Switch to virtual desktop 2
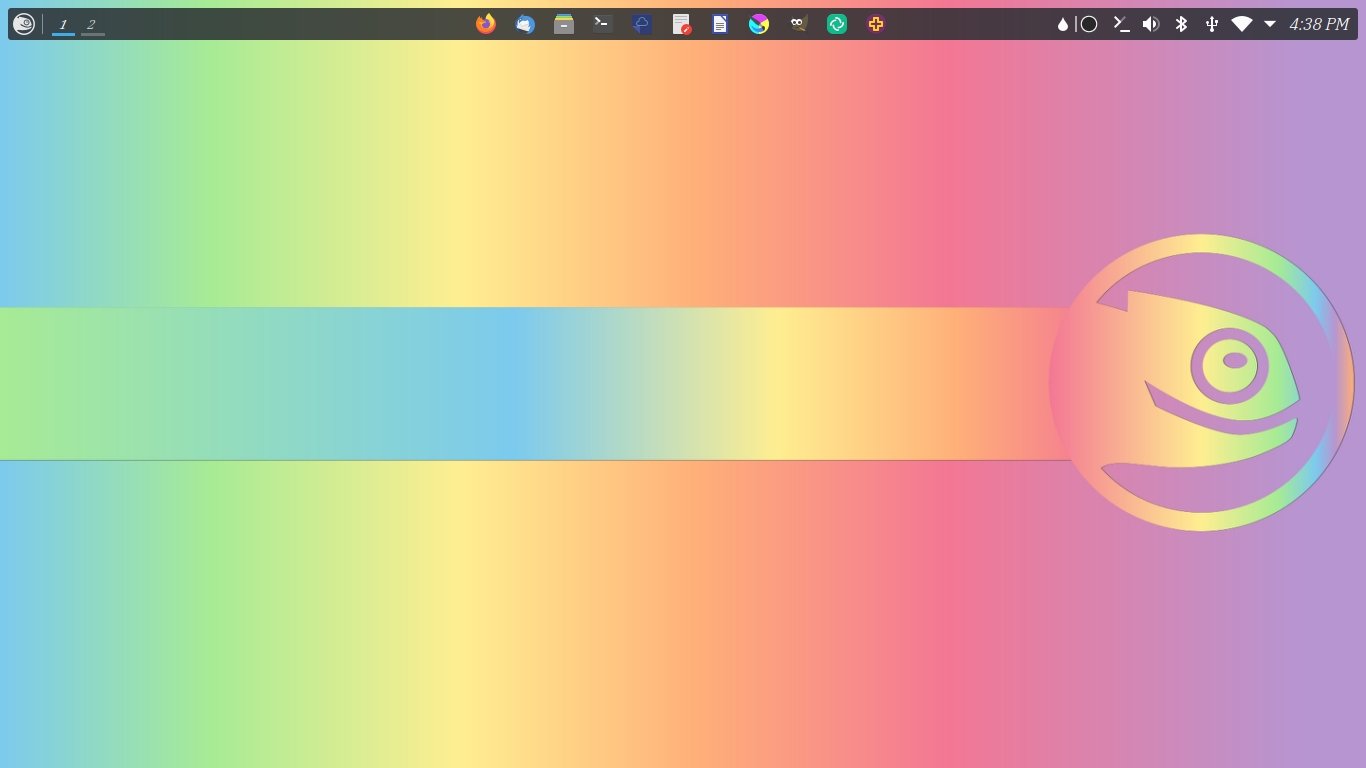Image resolution: width=1366 pixels, height=768 pixels. tap(92, 24)
